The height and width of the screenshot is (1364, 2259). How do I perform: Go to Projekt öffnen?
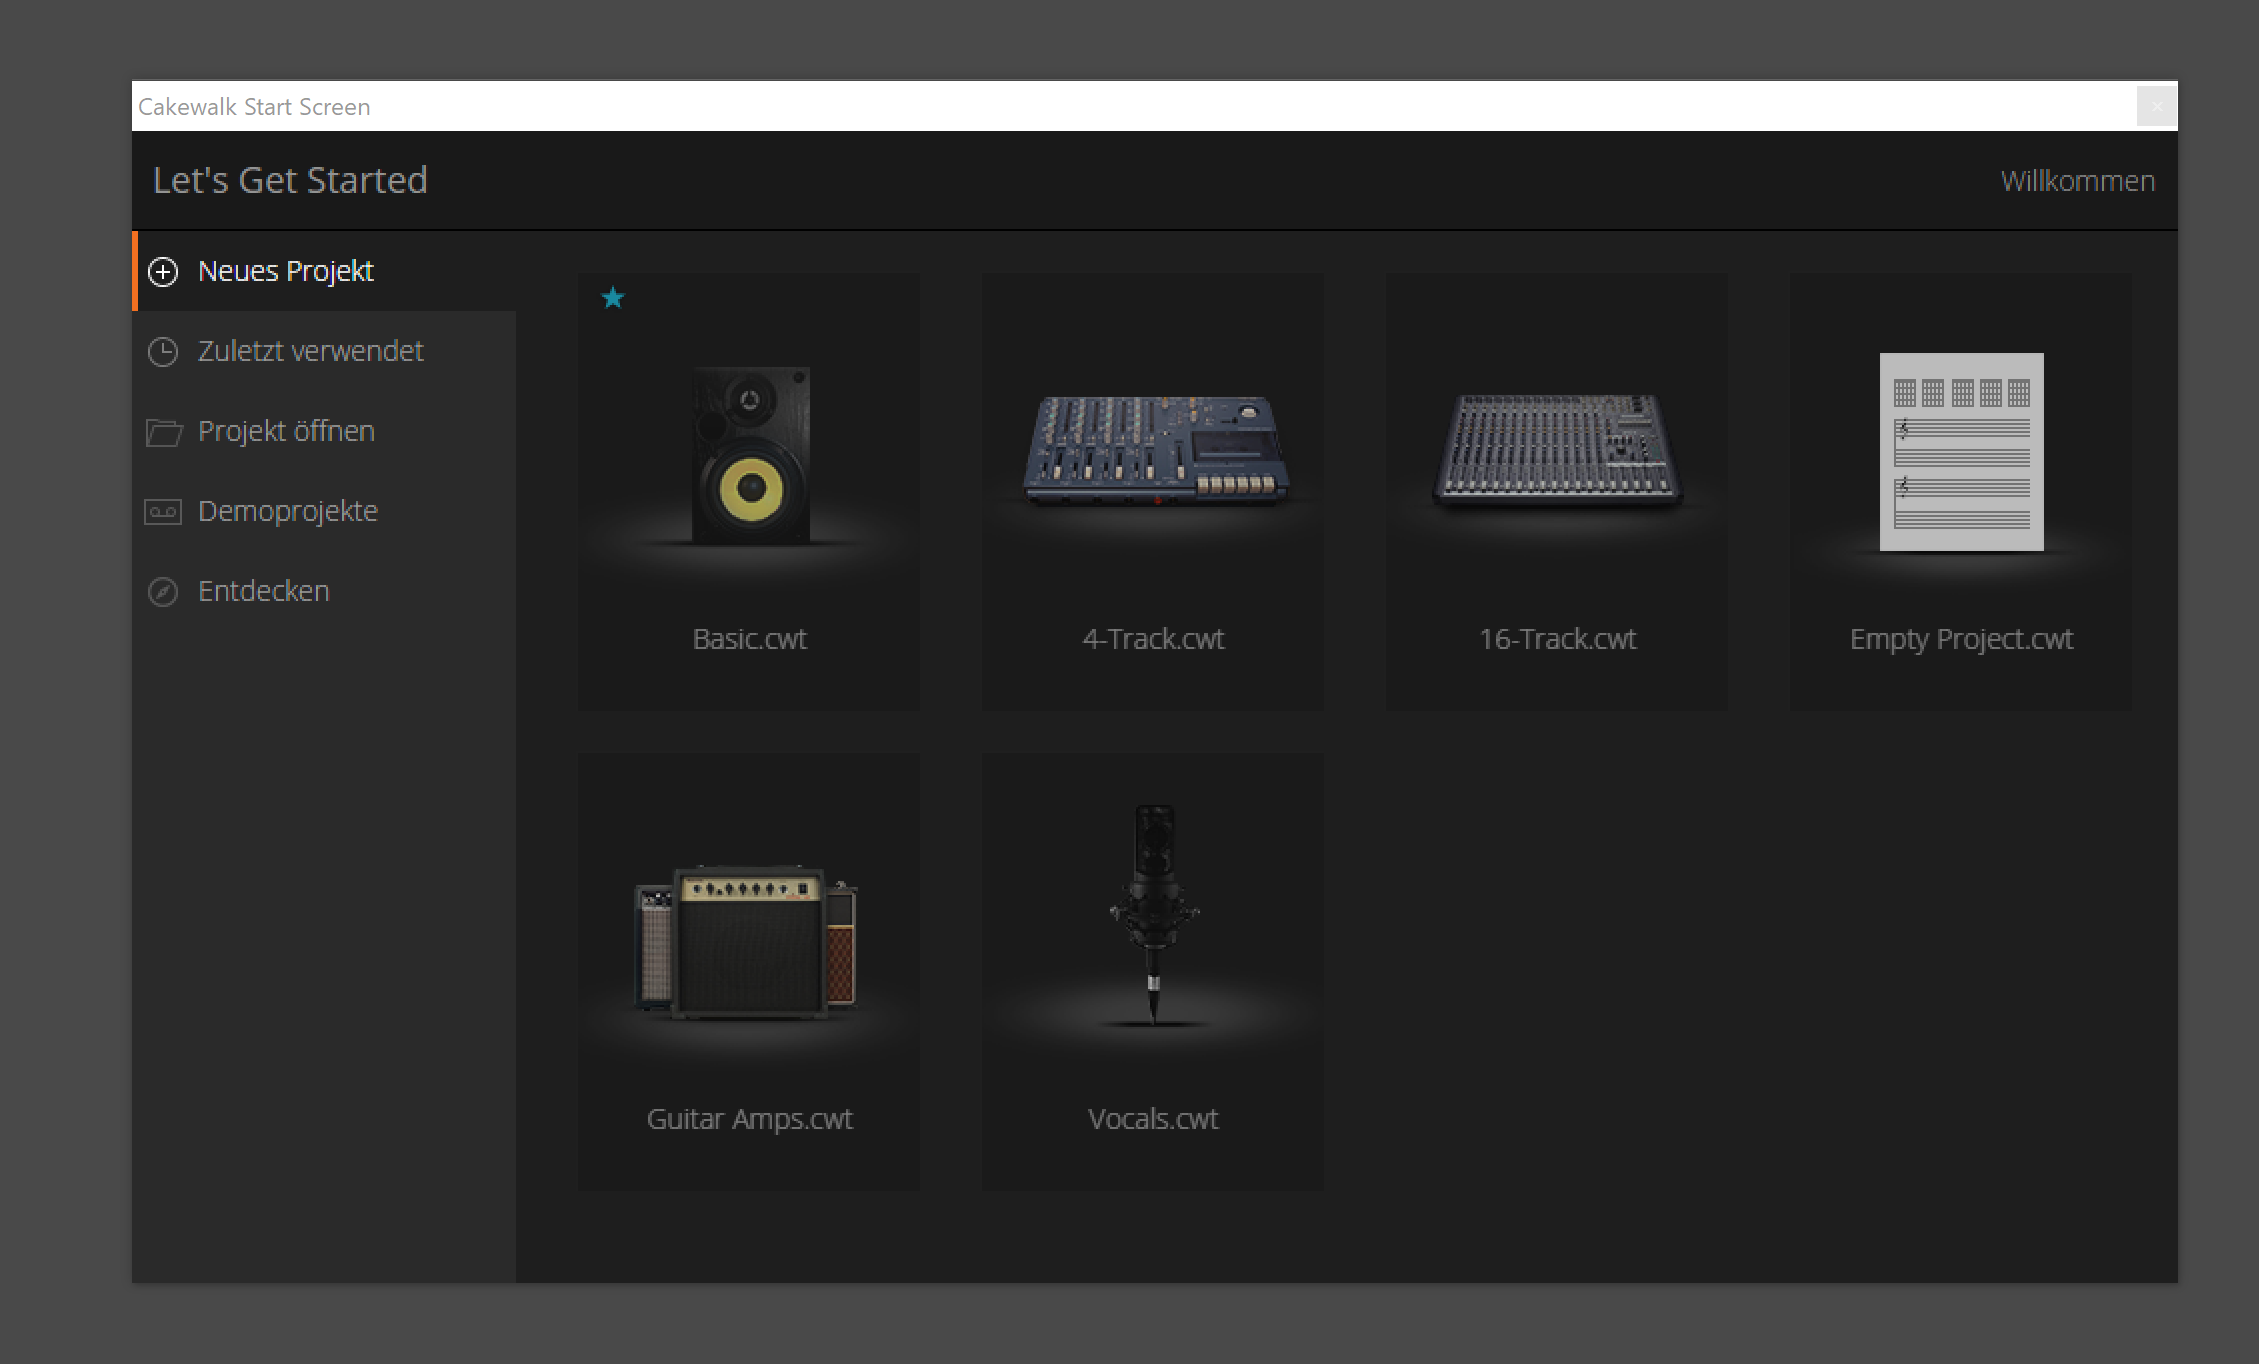[324, 431]
